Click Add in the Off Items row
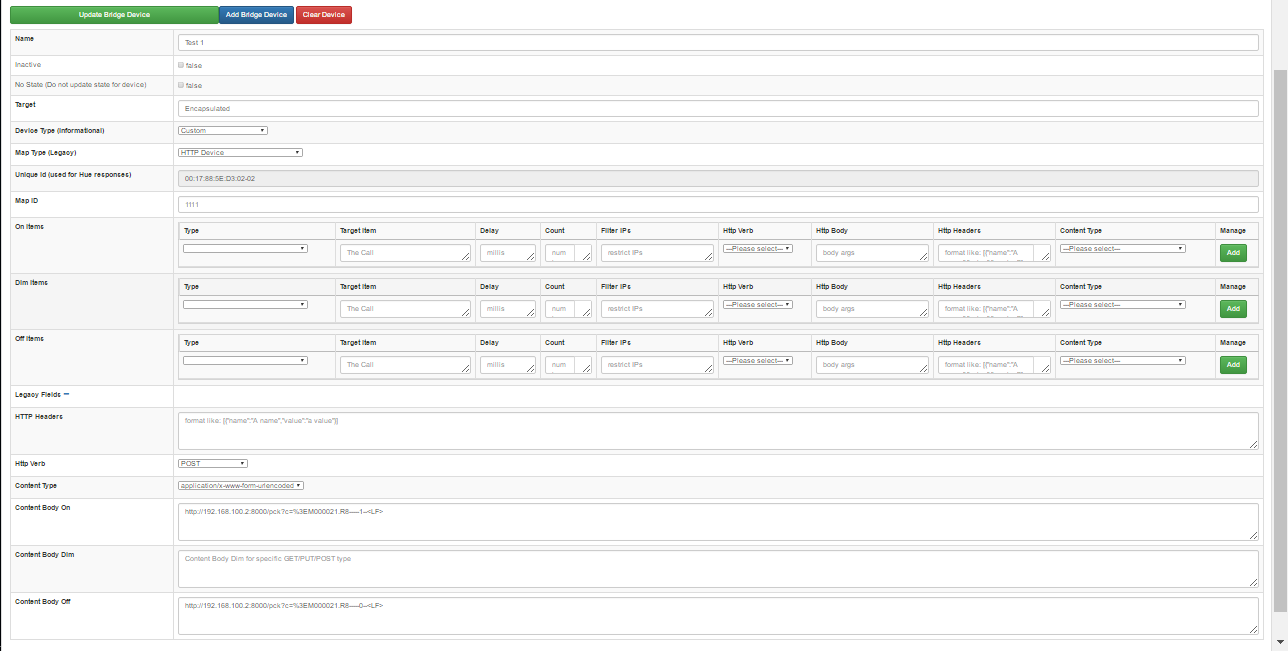Image resolution: width=1288 pixels, height=651 pixels. click(1233, 365)
